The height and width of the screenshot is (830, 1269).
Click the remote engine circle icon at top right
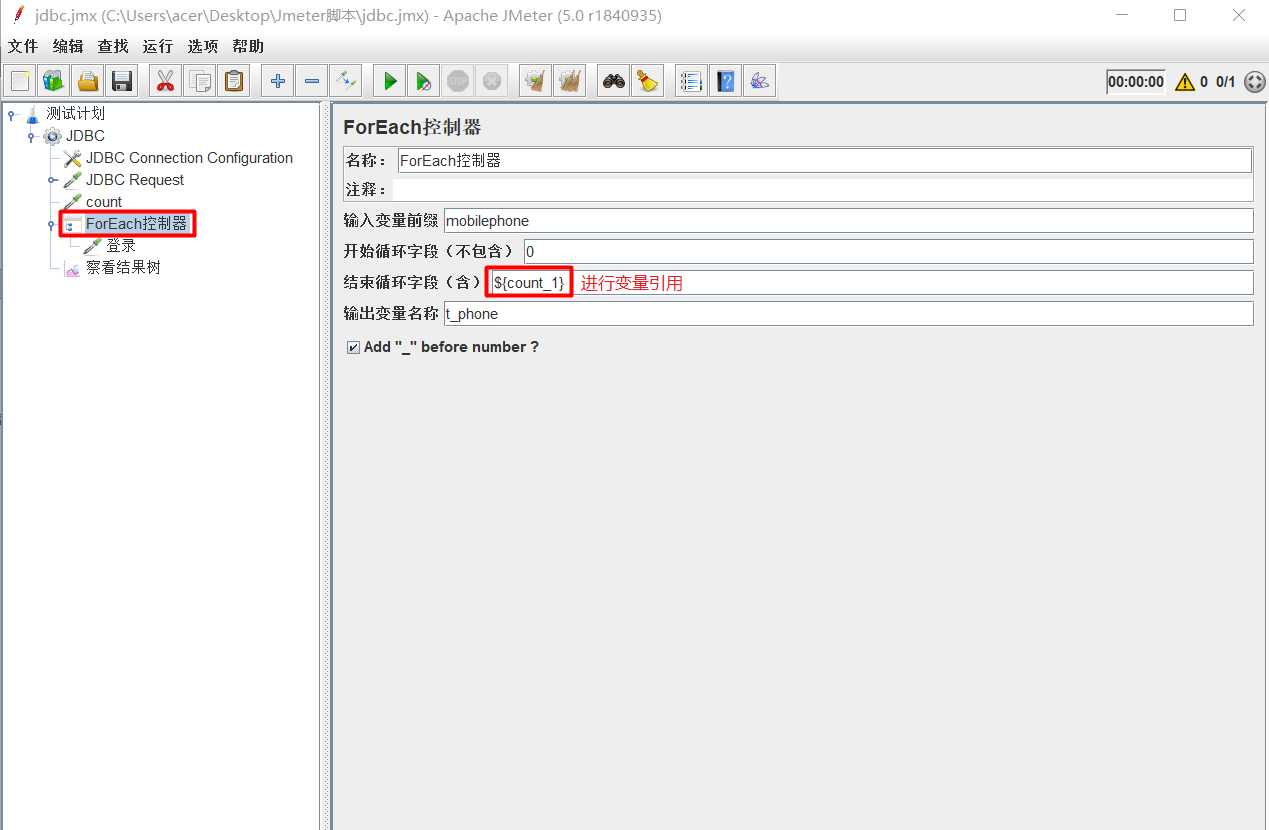pyautogui.click(x=1254, y=82)
